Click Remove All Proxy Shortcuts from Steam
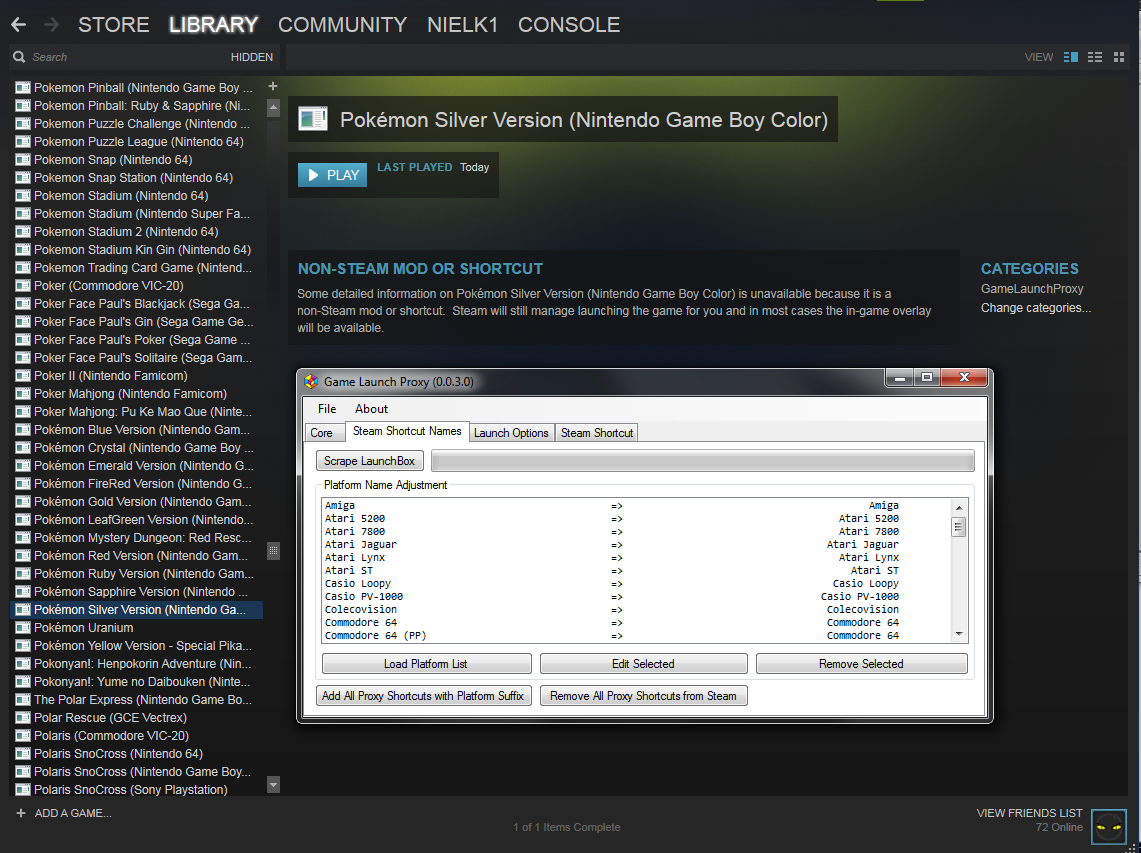Screen dimensions: 1141x853 point(643,696)
